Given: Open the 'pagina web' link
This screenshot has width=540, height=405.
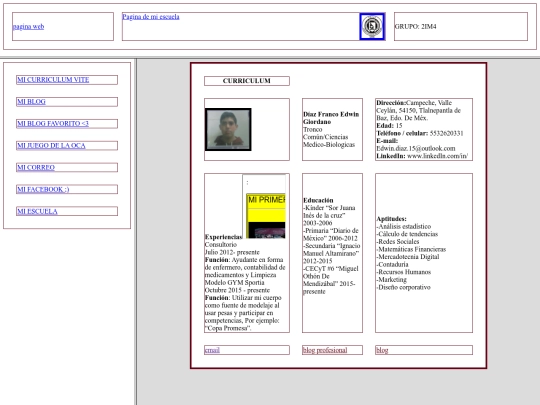Looking at the screenshot, I should [x=28, y=27].
